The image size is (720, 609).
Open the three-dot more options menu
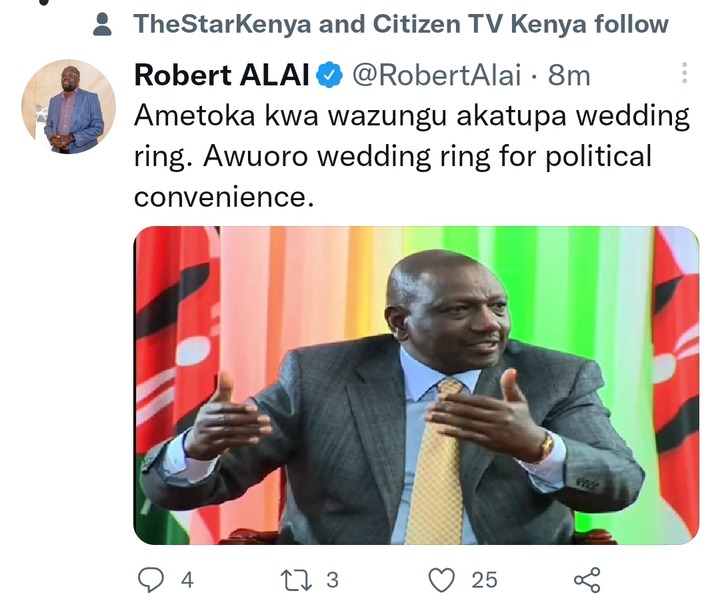pos(684,73)
